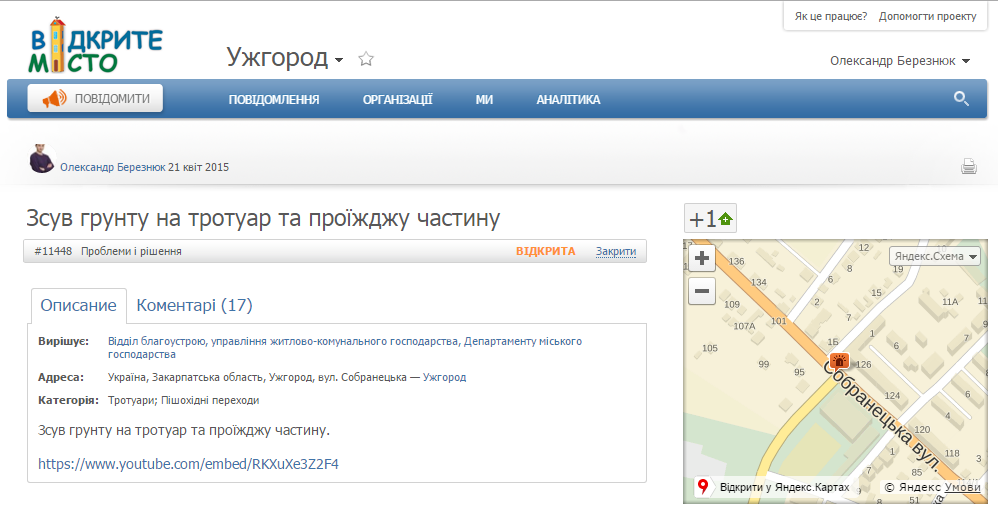
Task: Zoom in the map with plus button
Action: [x=702, y=259]
